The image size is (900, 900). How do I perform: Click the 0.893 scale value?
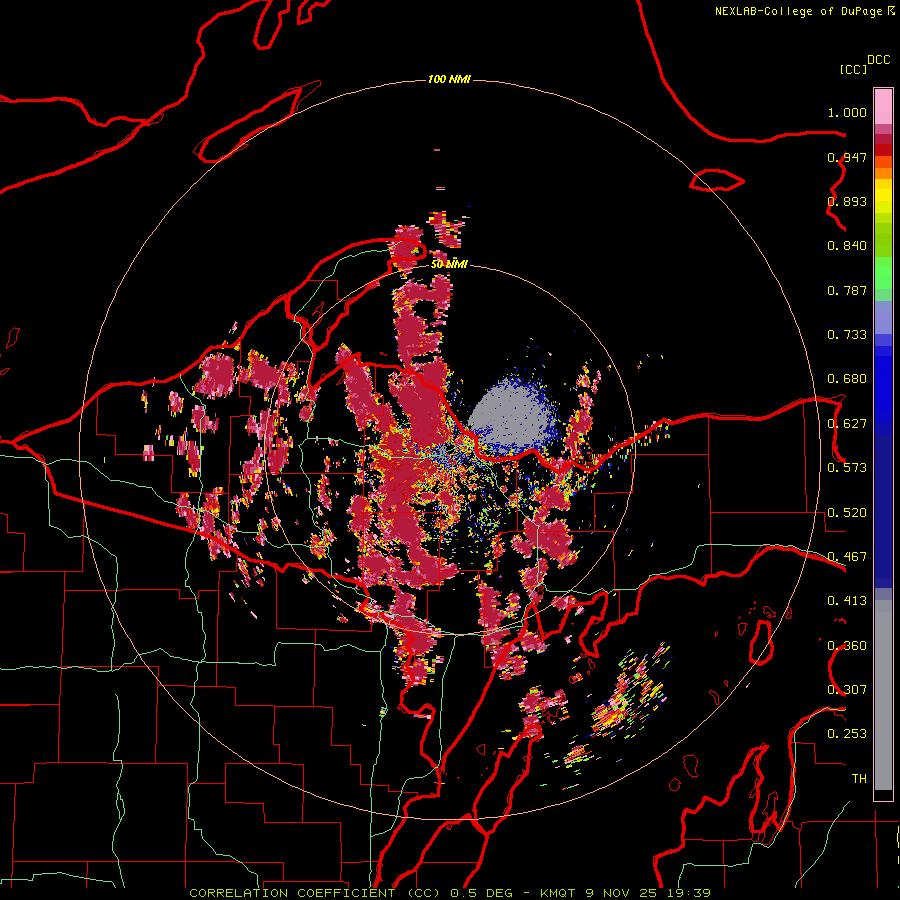click(847, 201)
